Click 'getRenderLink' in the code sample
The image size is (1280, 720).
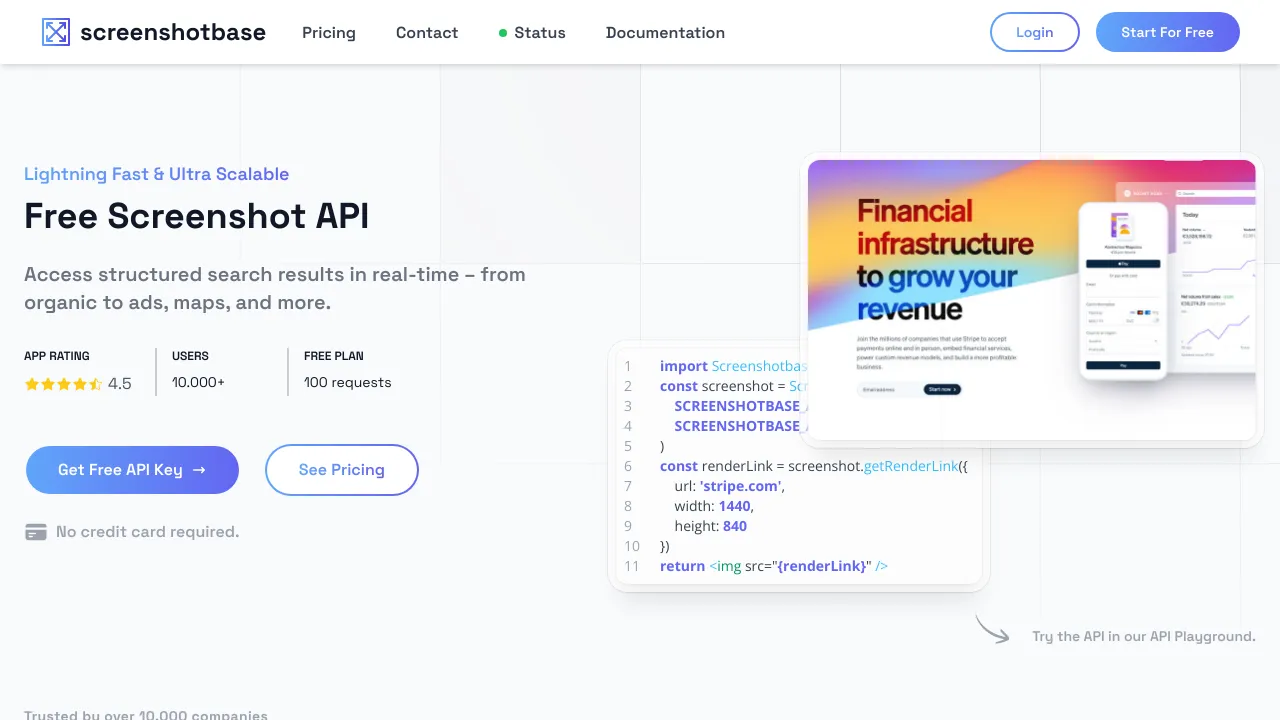point(910,466)
